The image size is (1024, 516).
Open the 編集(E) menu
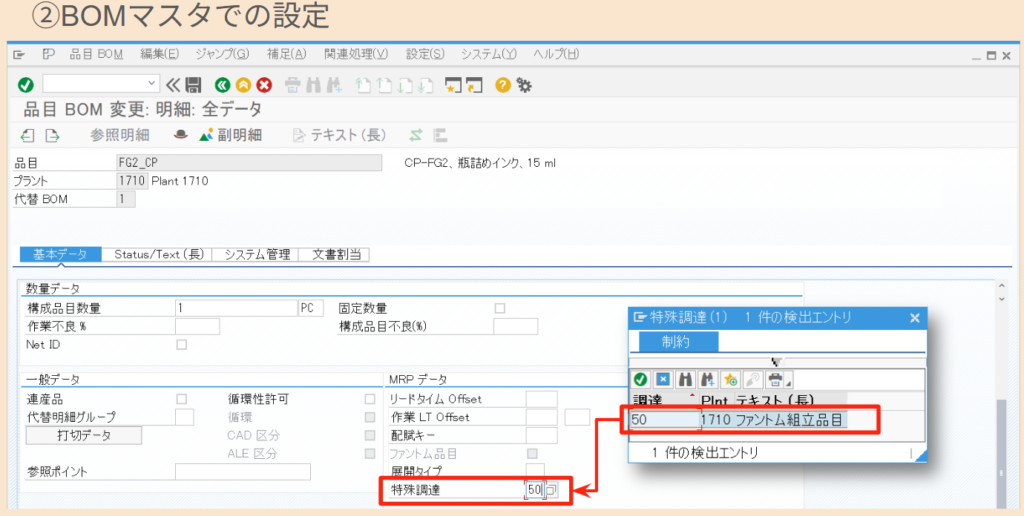[159, 54]
